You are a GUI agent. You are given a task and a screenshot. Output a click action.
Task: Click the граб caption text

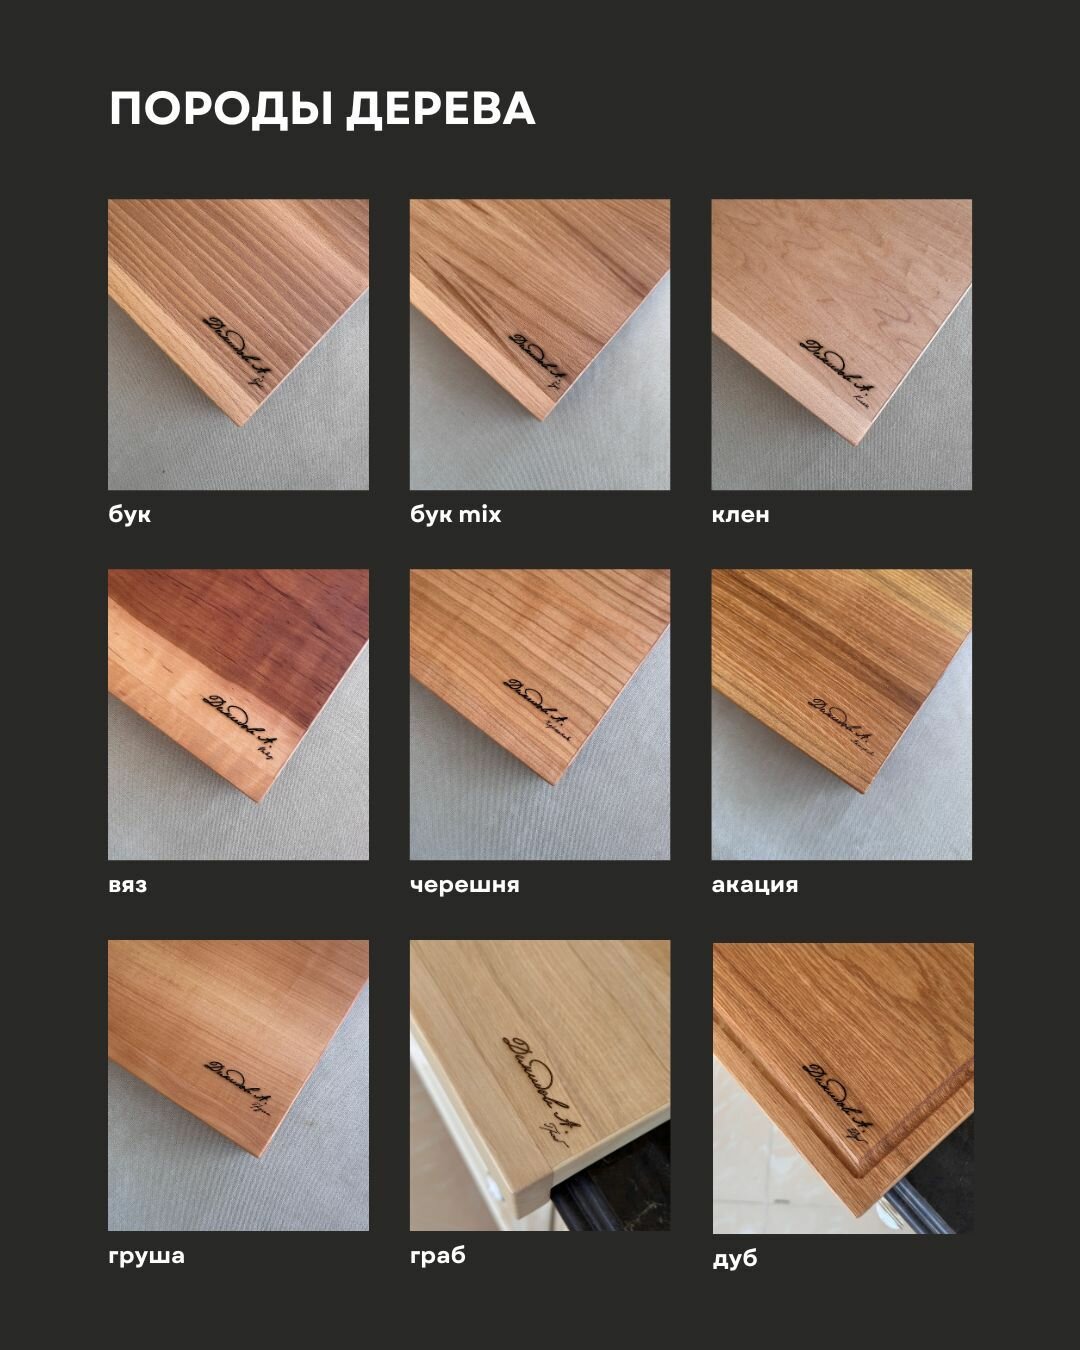click(x=438, y=1256)
